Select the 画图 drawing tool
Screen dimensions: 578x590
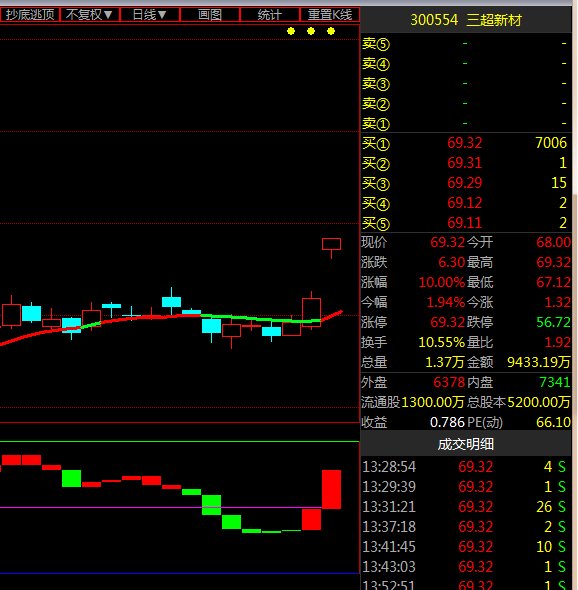point(210,15)
